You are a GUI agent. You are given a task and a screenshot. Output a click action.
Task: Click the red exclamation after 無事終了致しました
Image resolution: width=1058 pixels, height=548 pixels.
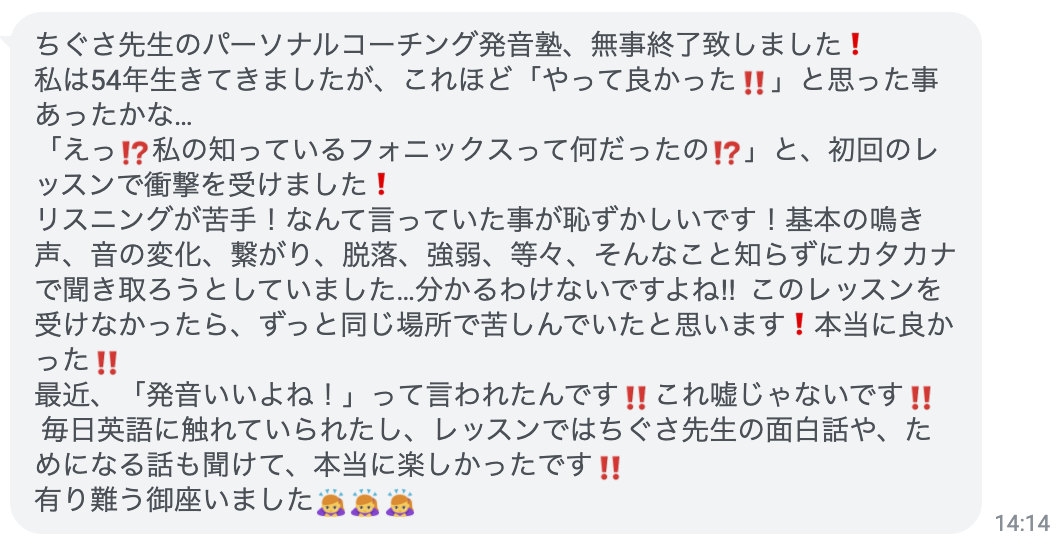click(x=855, y=45)
